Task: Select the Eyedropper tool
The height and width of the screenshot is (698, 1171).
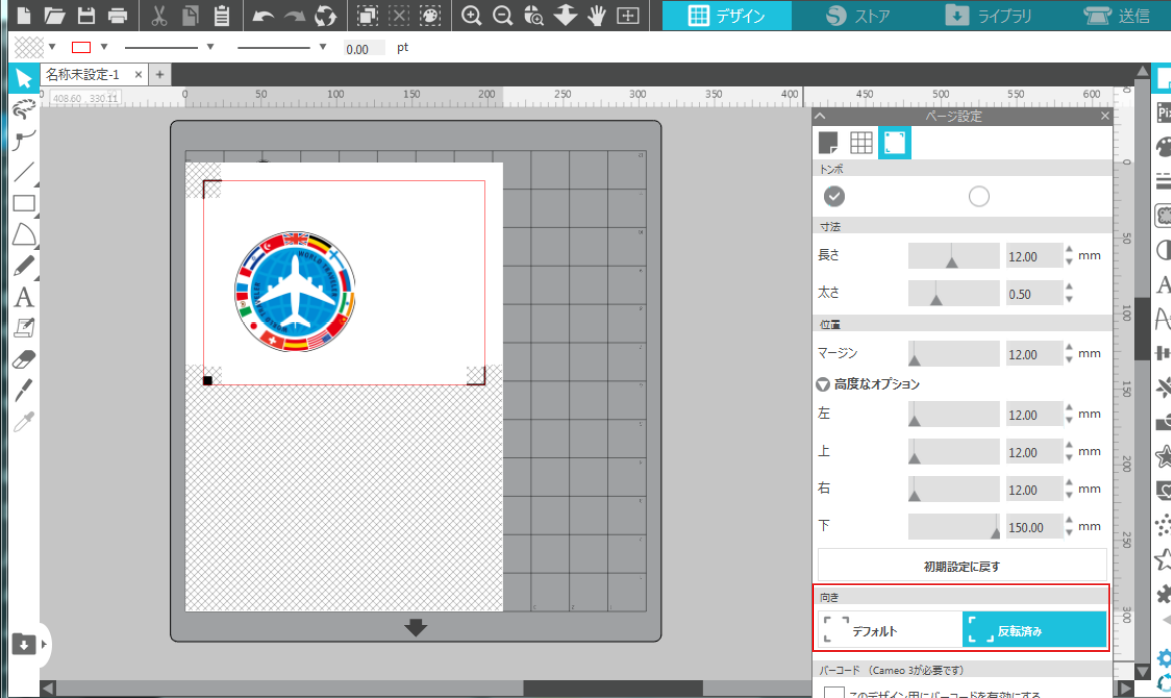Action: 24,422
